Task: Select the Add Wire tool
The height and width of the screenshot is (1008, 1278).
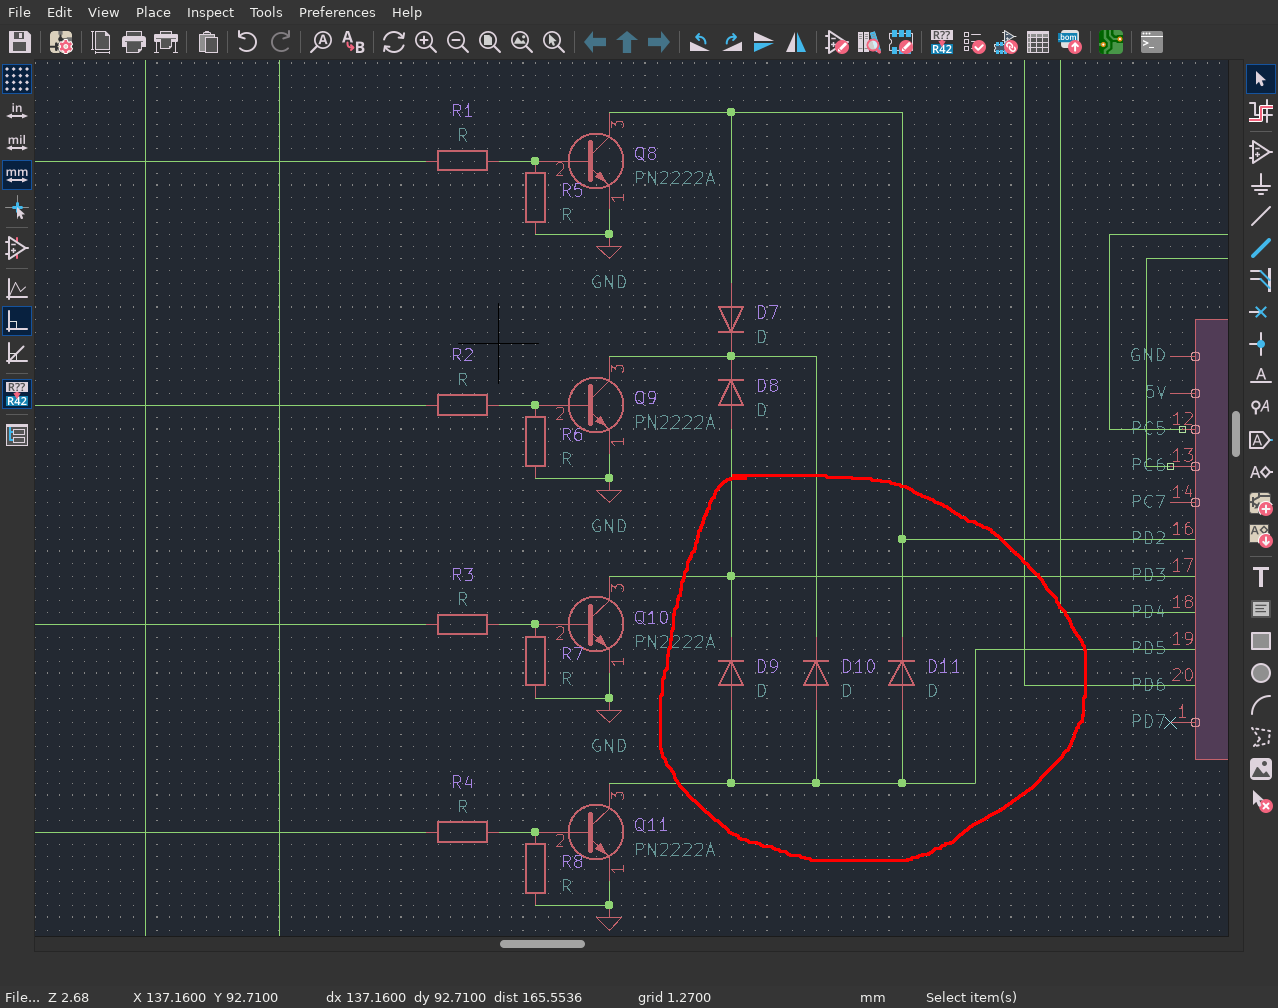Action: pos(1260,217)
